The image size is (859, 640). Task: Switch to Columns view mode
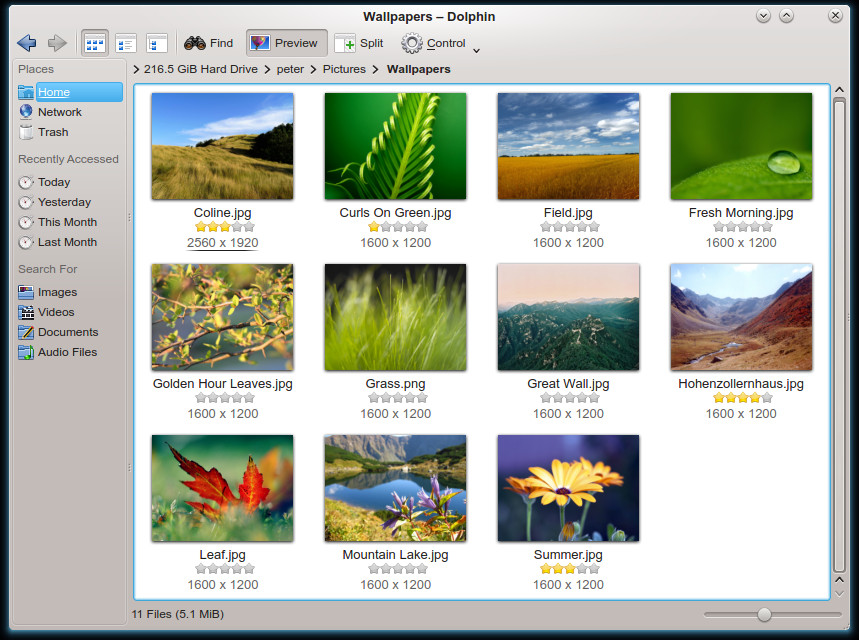(x=156, y=43)
